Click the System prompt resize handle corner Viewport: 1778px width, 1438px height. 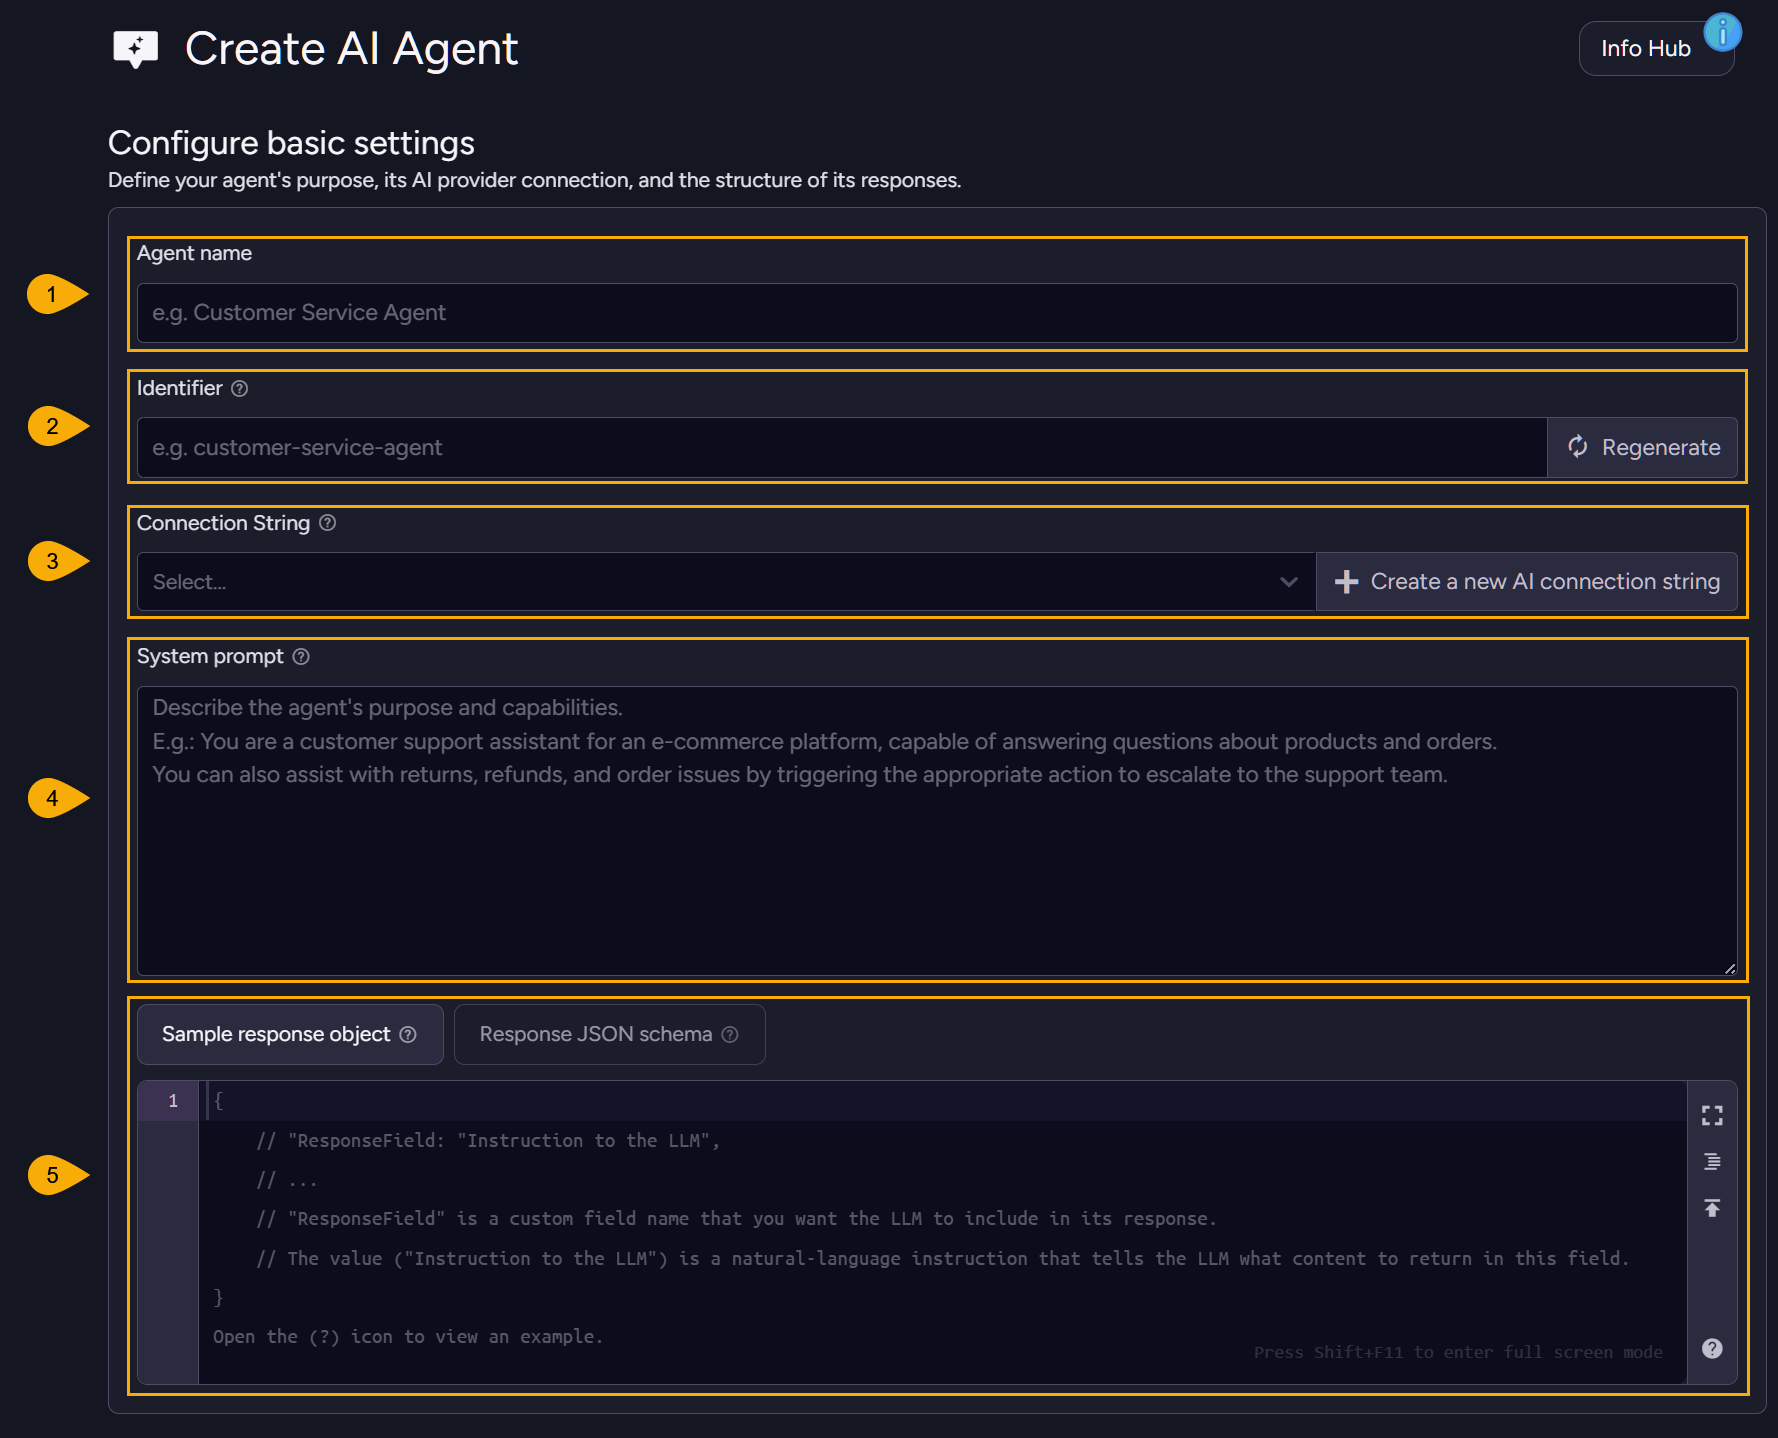[x=1729, y=968]
